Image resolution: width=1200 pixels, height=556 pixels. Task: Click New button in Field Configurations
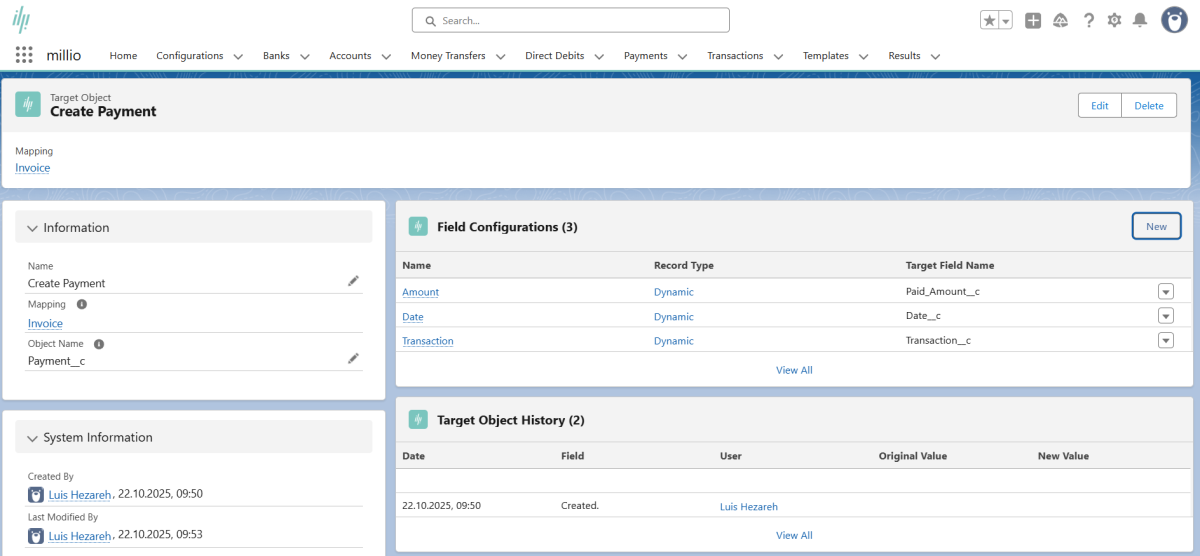click(x=1156, y=227)
